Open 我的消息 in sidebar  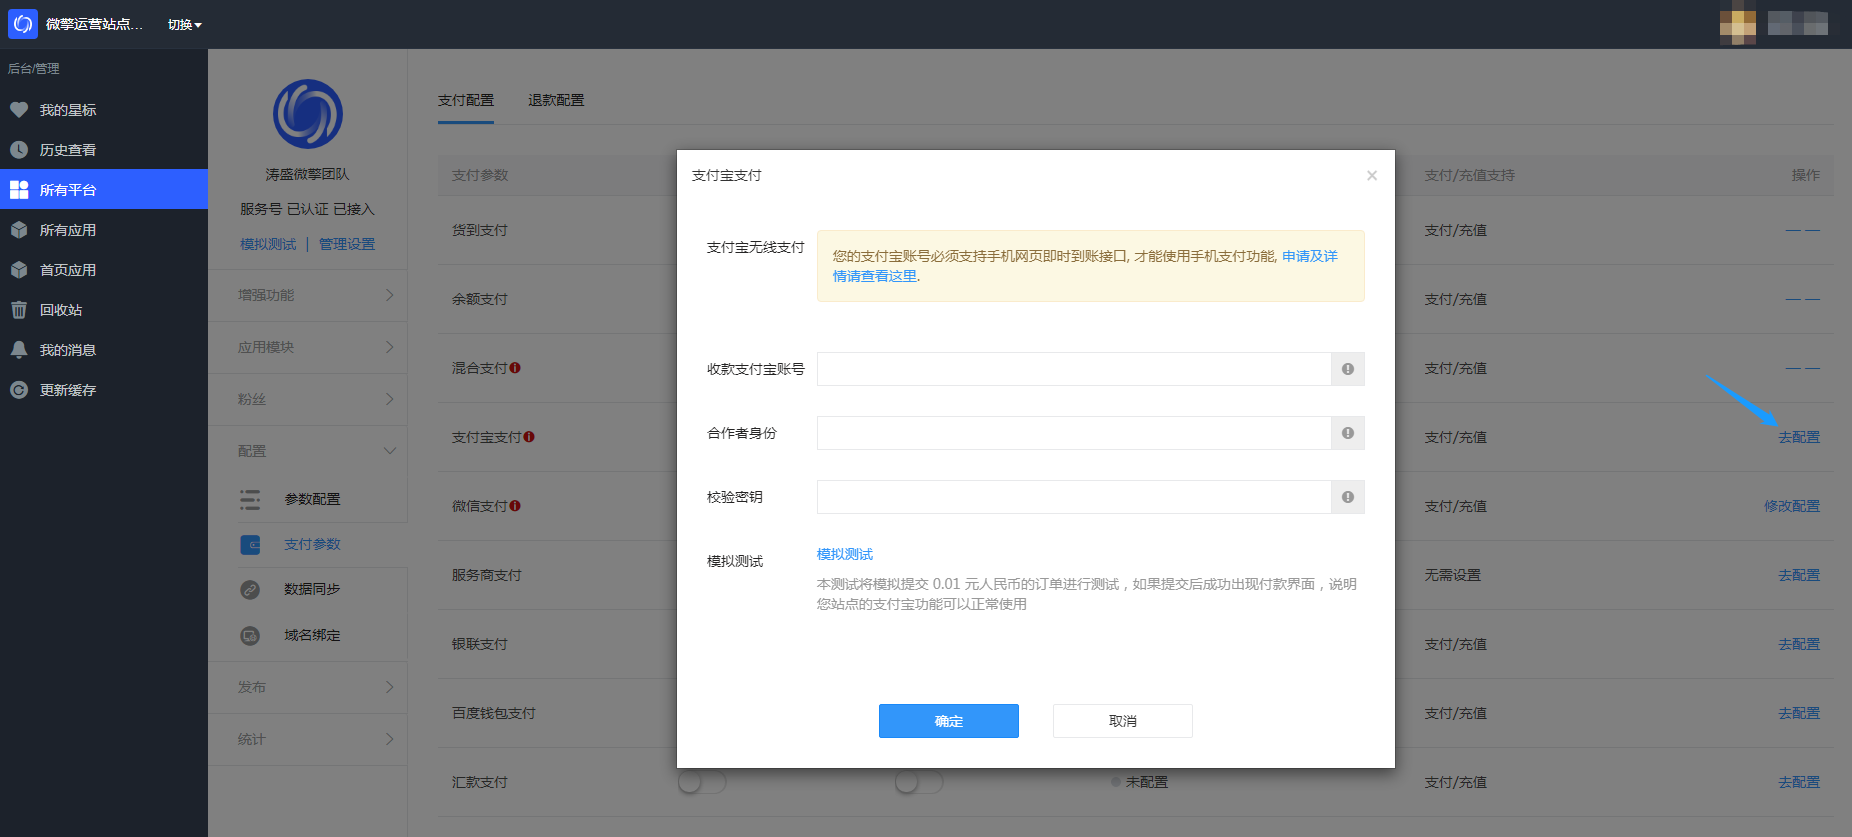point(104,350)
